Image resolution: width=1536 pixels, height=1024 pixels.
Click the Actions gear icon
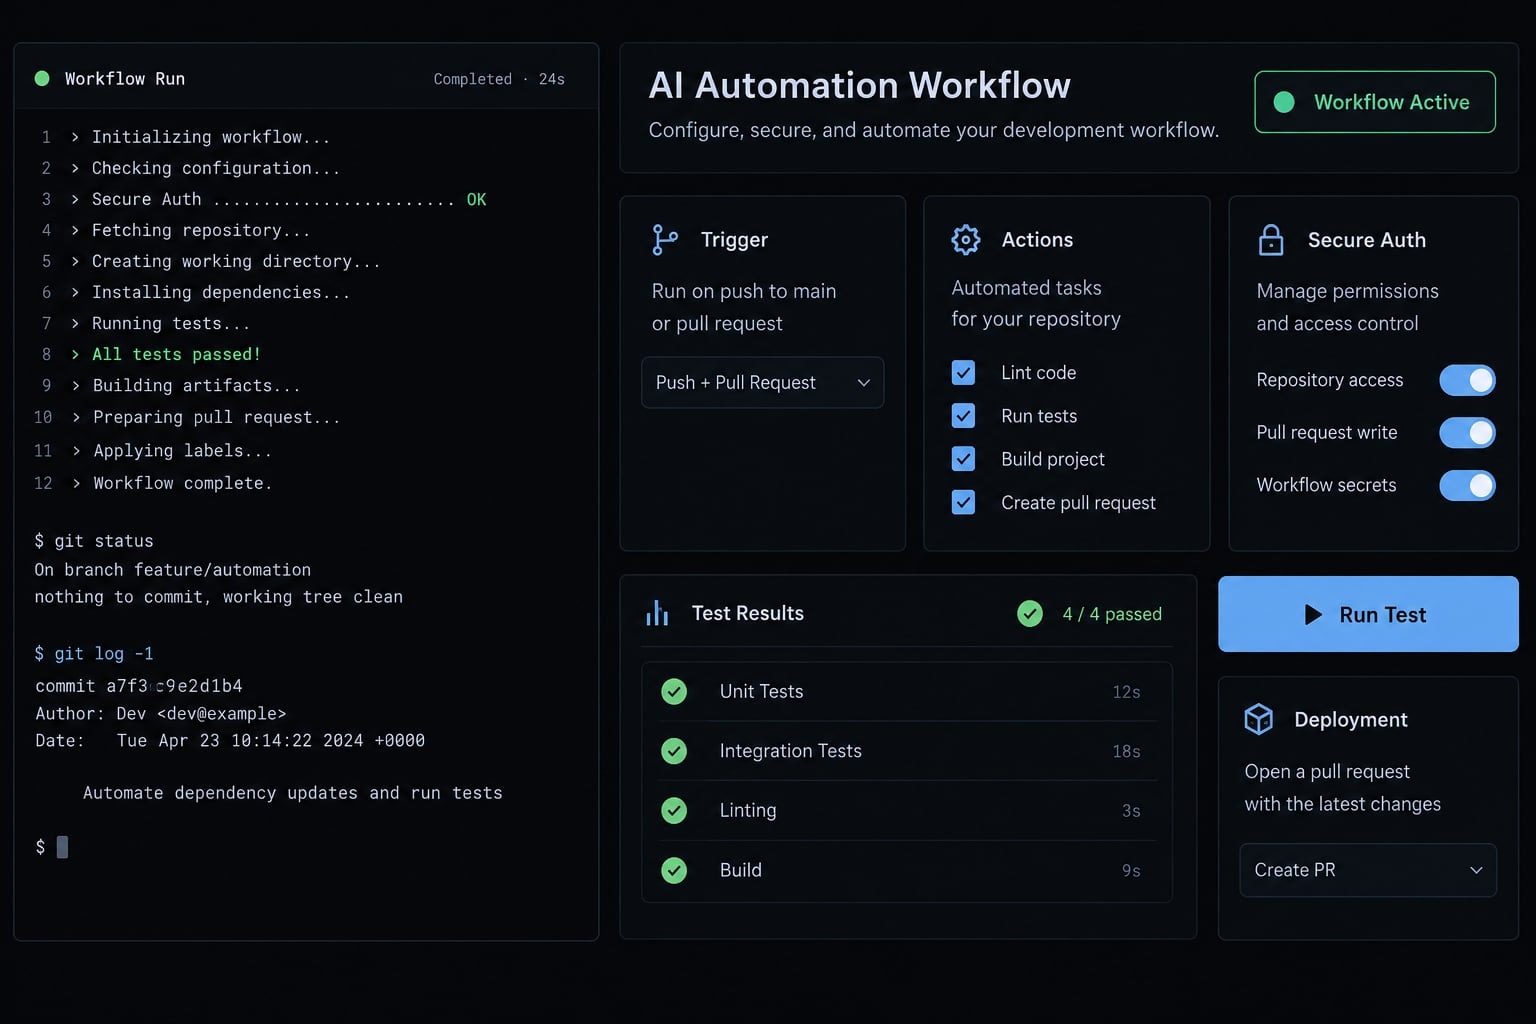click(x=966, y=240)
